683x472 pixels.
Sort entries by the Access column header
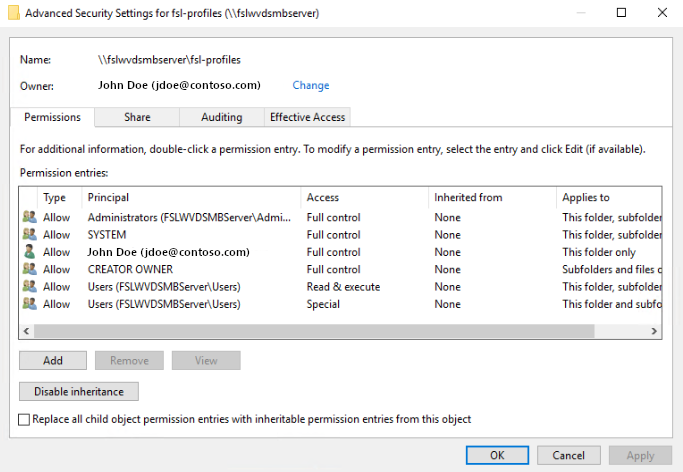point(363,197)
